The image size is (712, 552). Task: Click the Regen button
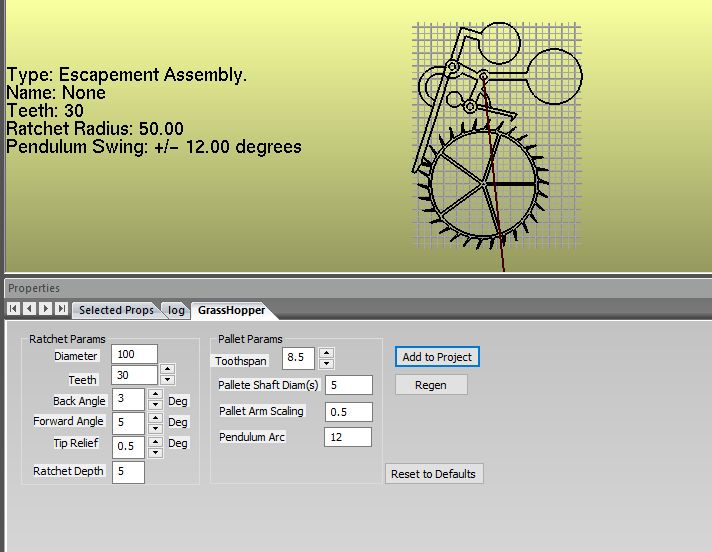click(431, 385)
